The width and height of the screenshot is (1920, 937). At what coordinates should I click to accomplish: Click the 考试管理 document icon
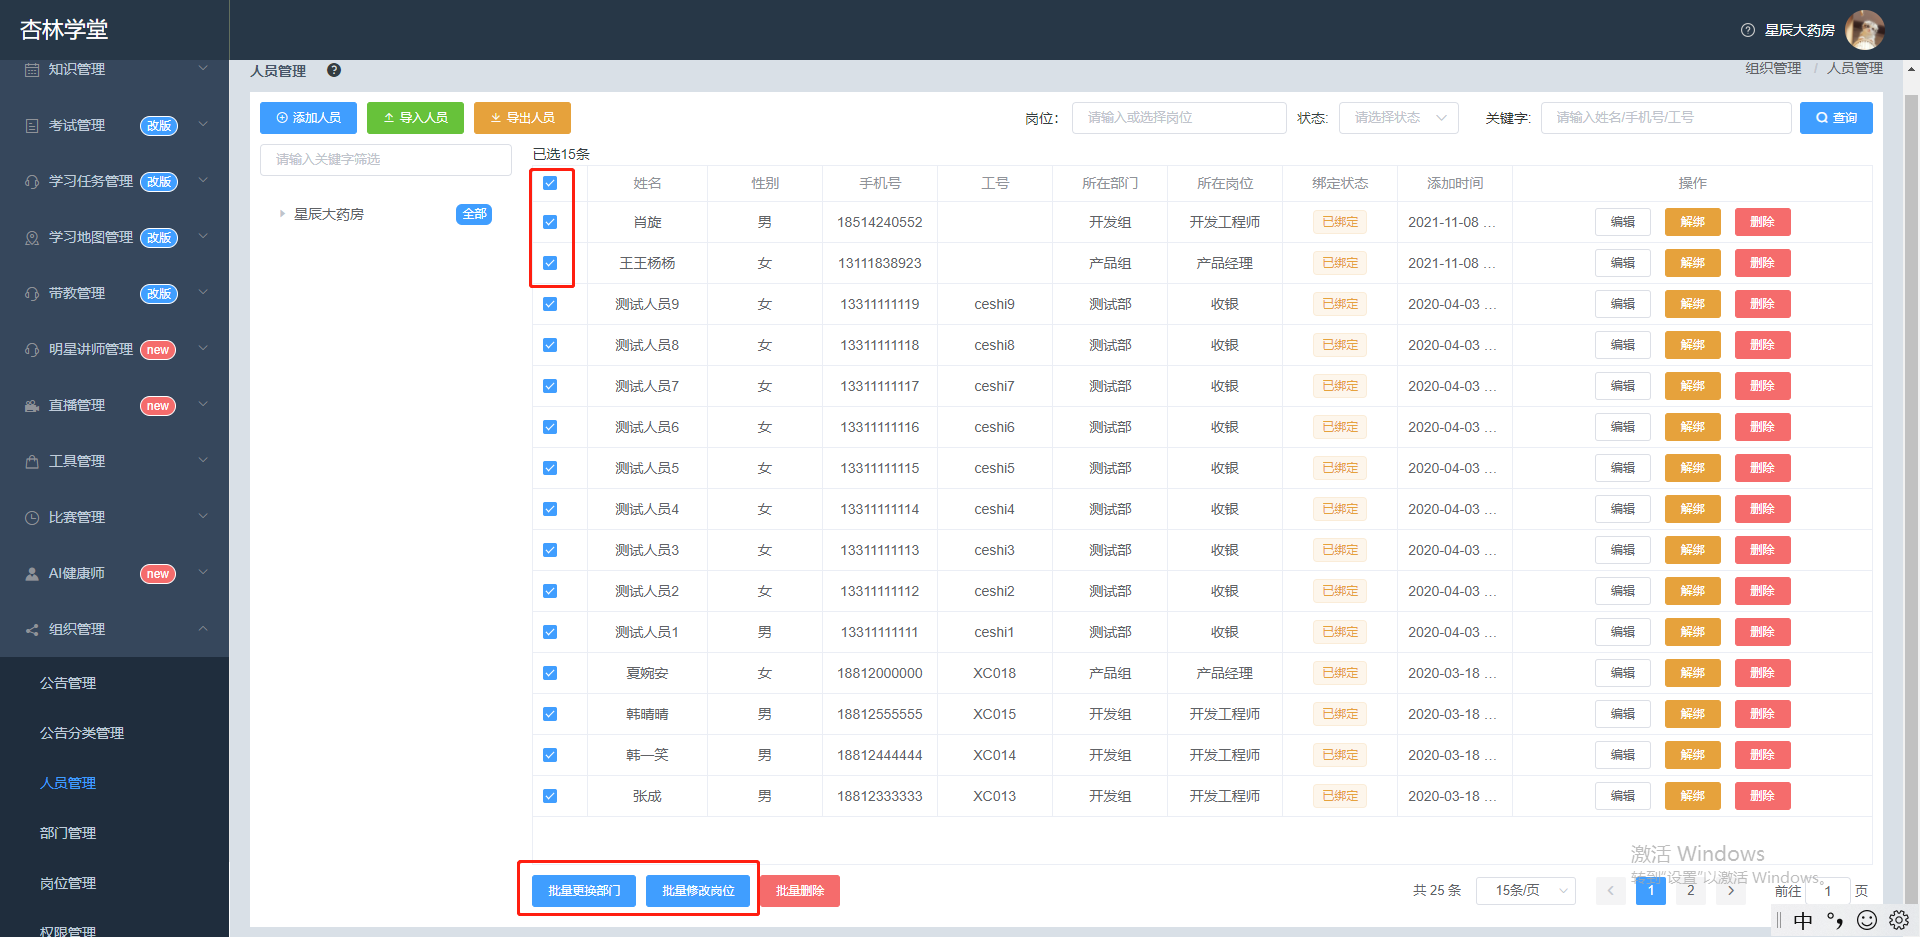[32, 126]
